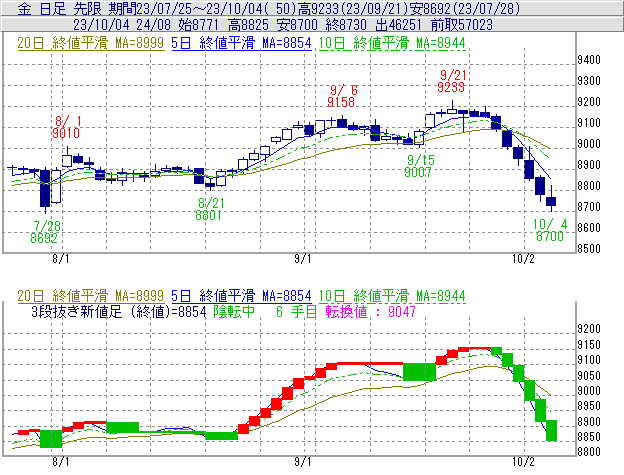Click the 9050 axis label of three-line break chart
The image size is (624, 475).
click(x=589, y=376)
